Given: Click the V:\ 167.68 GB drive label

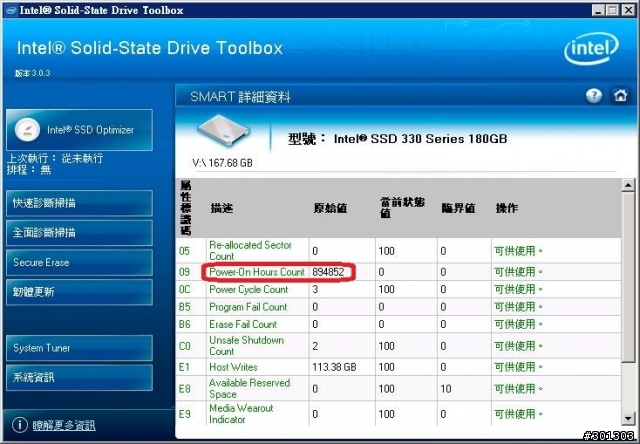Looking at the screenshot, I should pyautogui.click(x=222, y=163).
